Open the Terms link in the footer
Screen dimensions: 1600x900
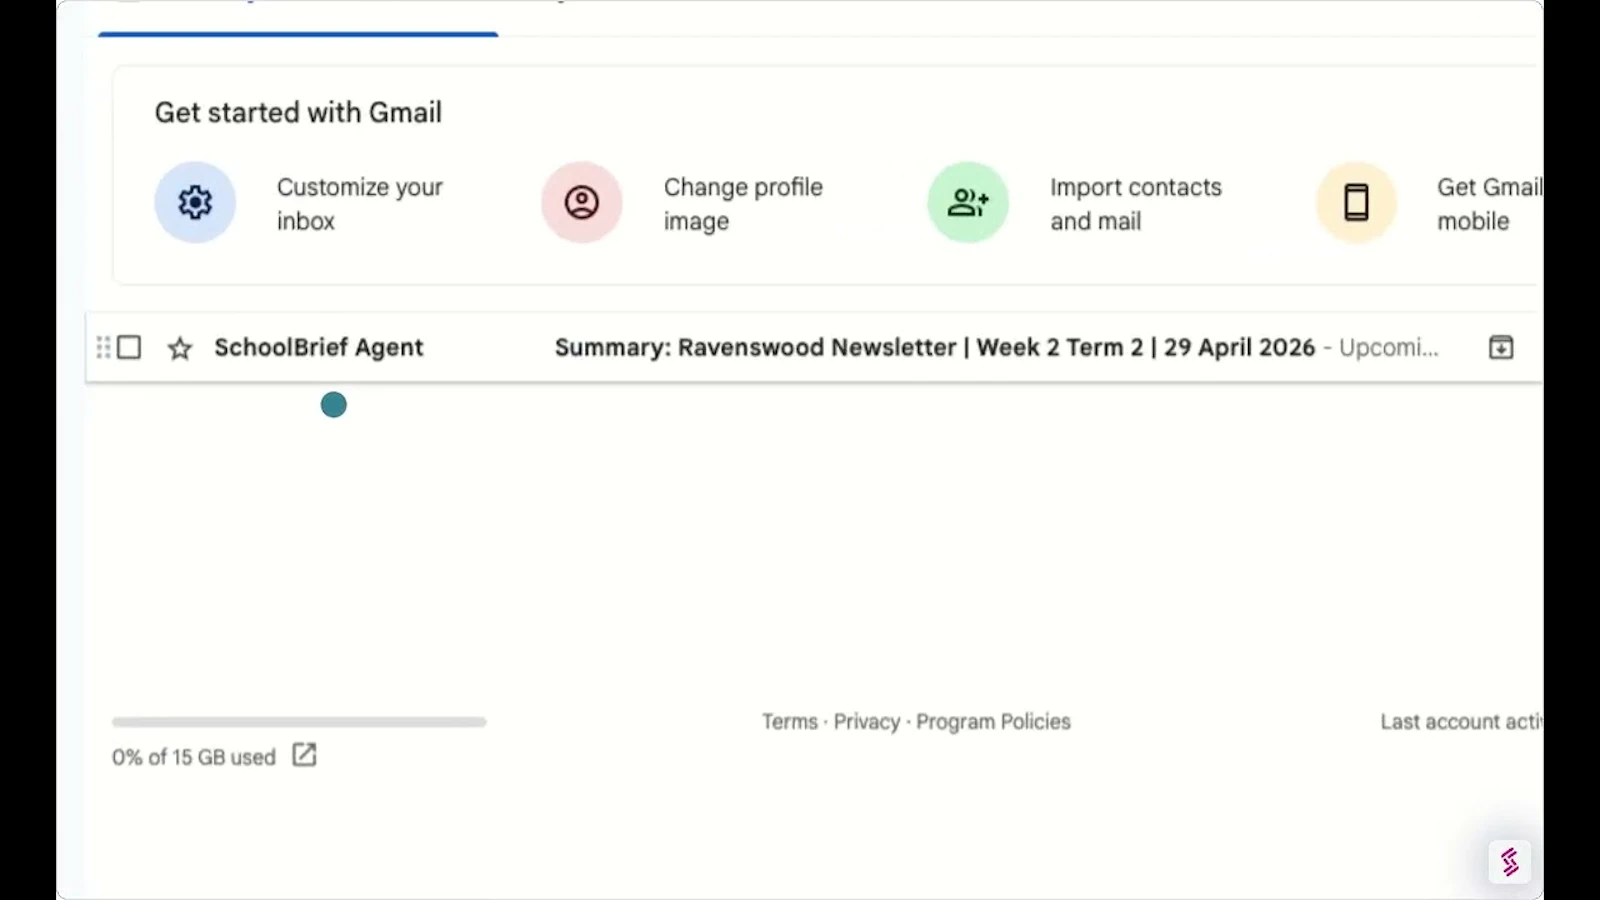[x=790, y=721]
